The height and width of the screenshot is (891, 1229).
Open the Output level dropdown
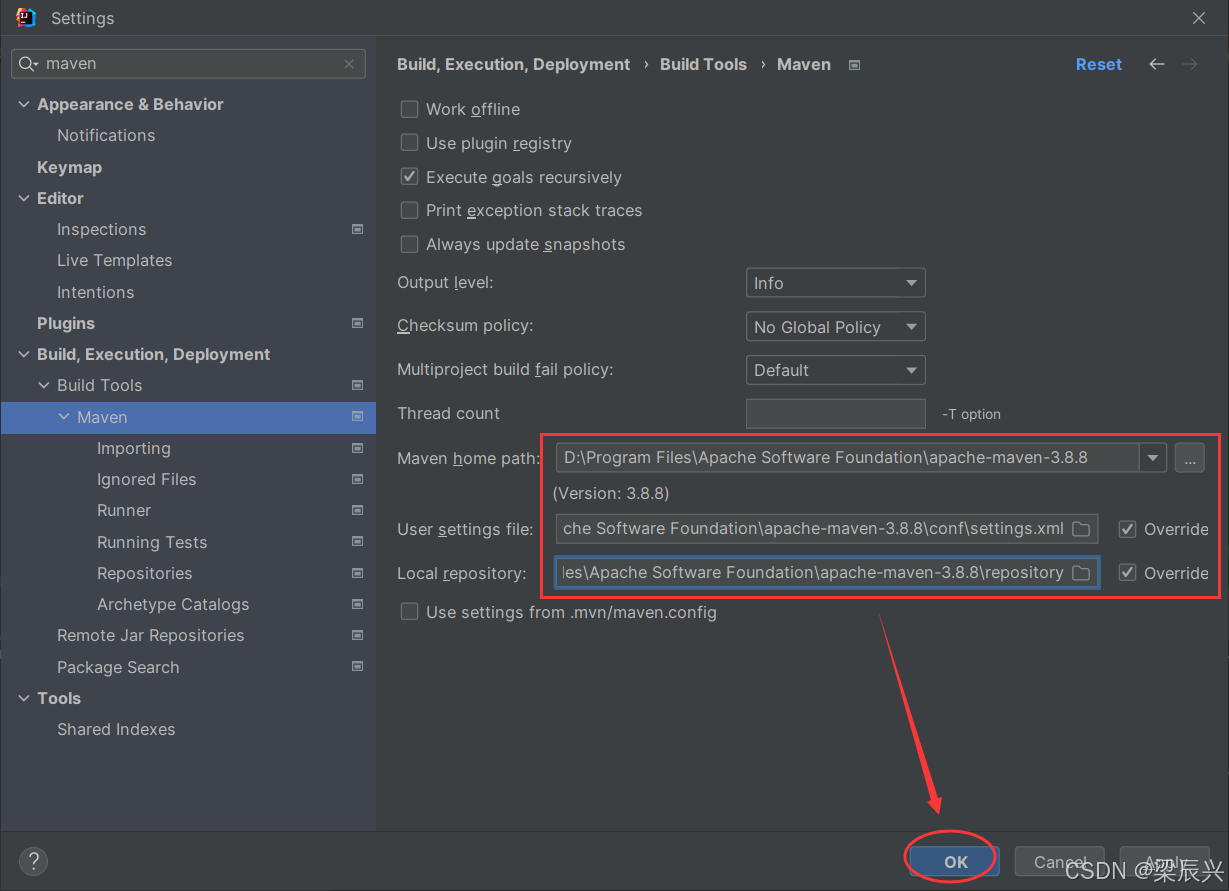coord(835,283)
